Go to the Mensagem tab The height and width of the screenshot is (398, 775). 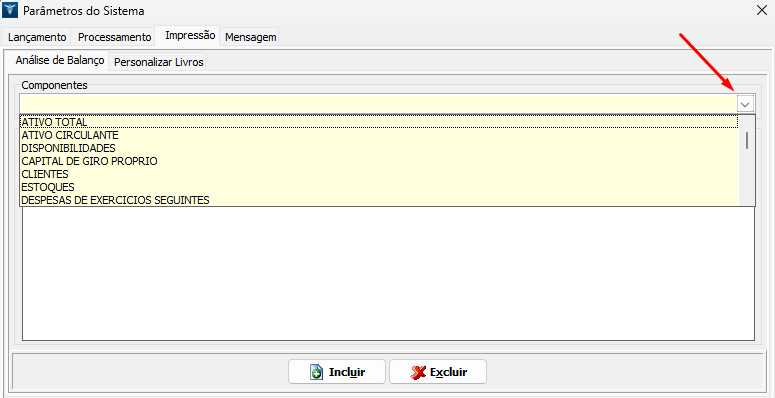click(x=251, y=37)
